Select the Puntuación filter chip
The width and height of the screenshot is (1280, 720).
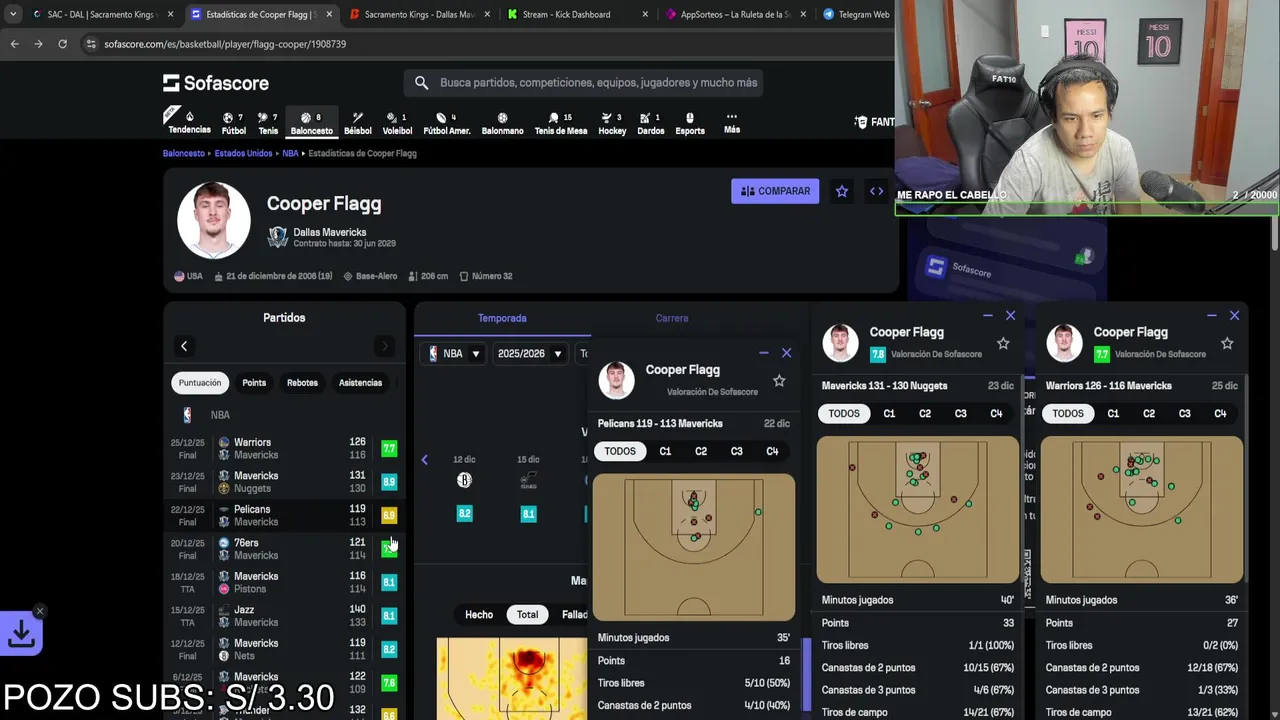click(x=200, y=383)
